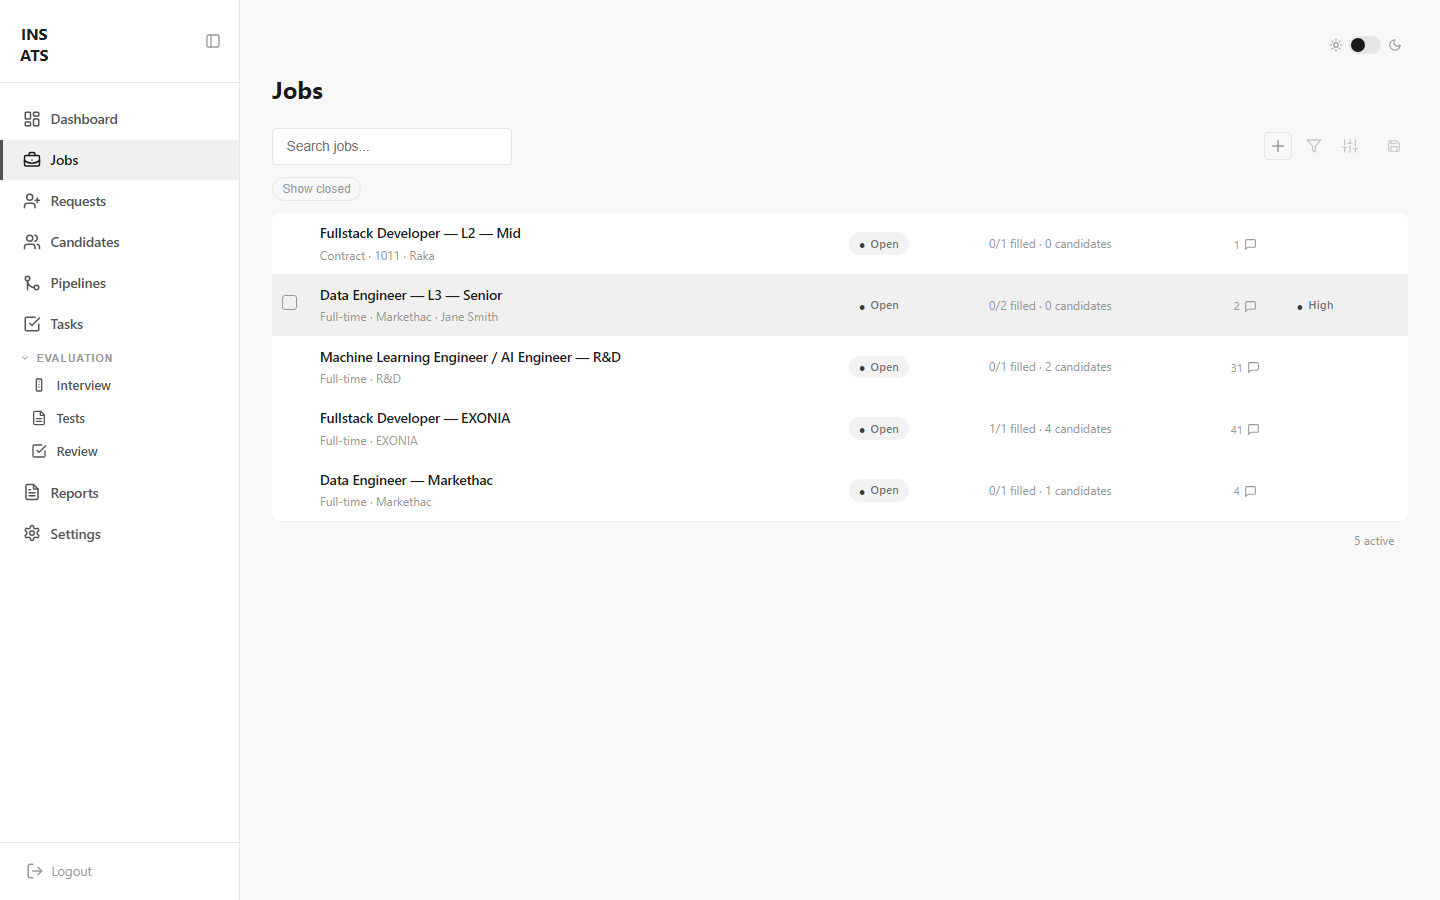Check the Data Engineer L3 Senior checkbox
This screenshot has height=900, width=1440.
290,302
